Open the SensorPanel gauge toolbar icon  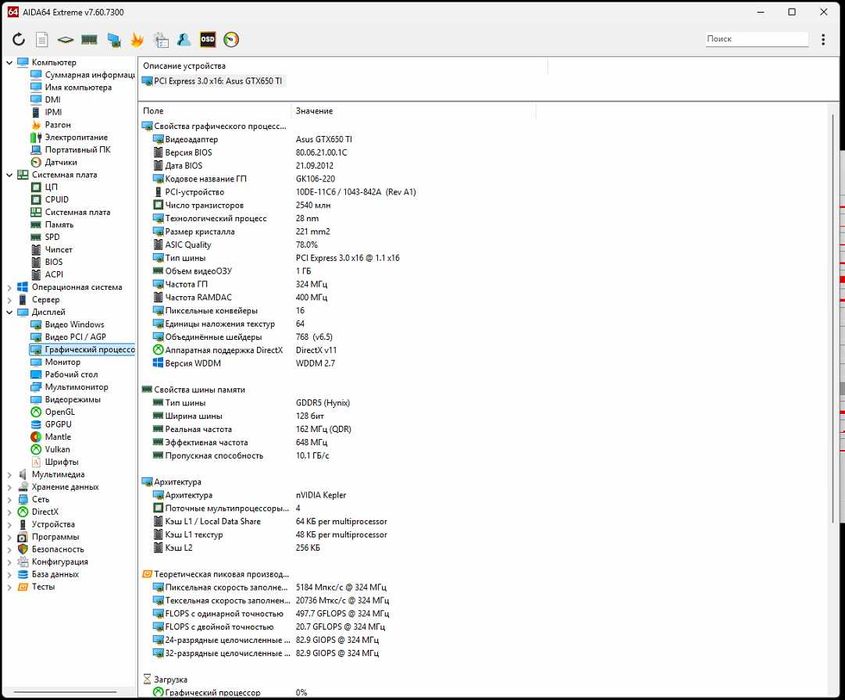point(231,39)
